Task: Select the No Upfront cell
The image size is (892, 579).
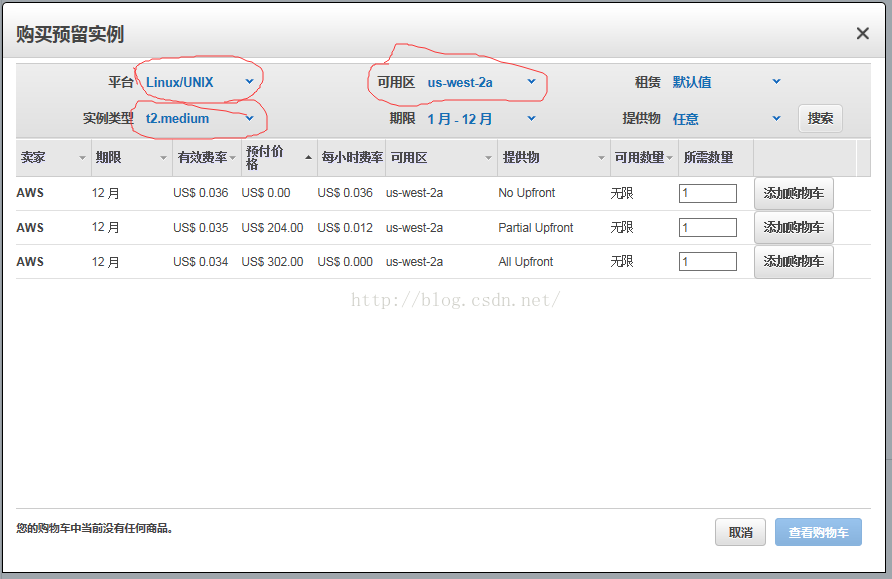Action: point(526,193)
